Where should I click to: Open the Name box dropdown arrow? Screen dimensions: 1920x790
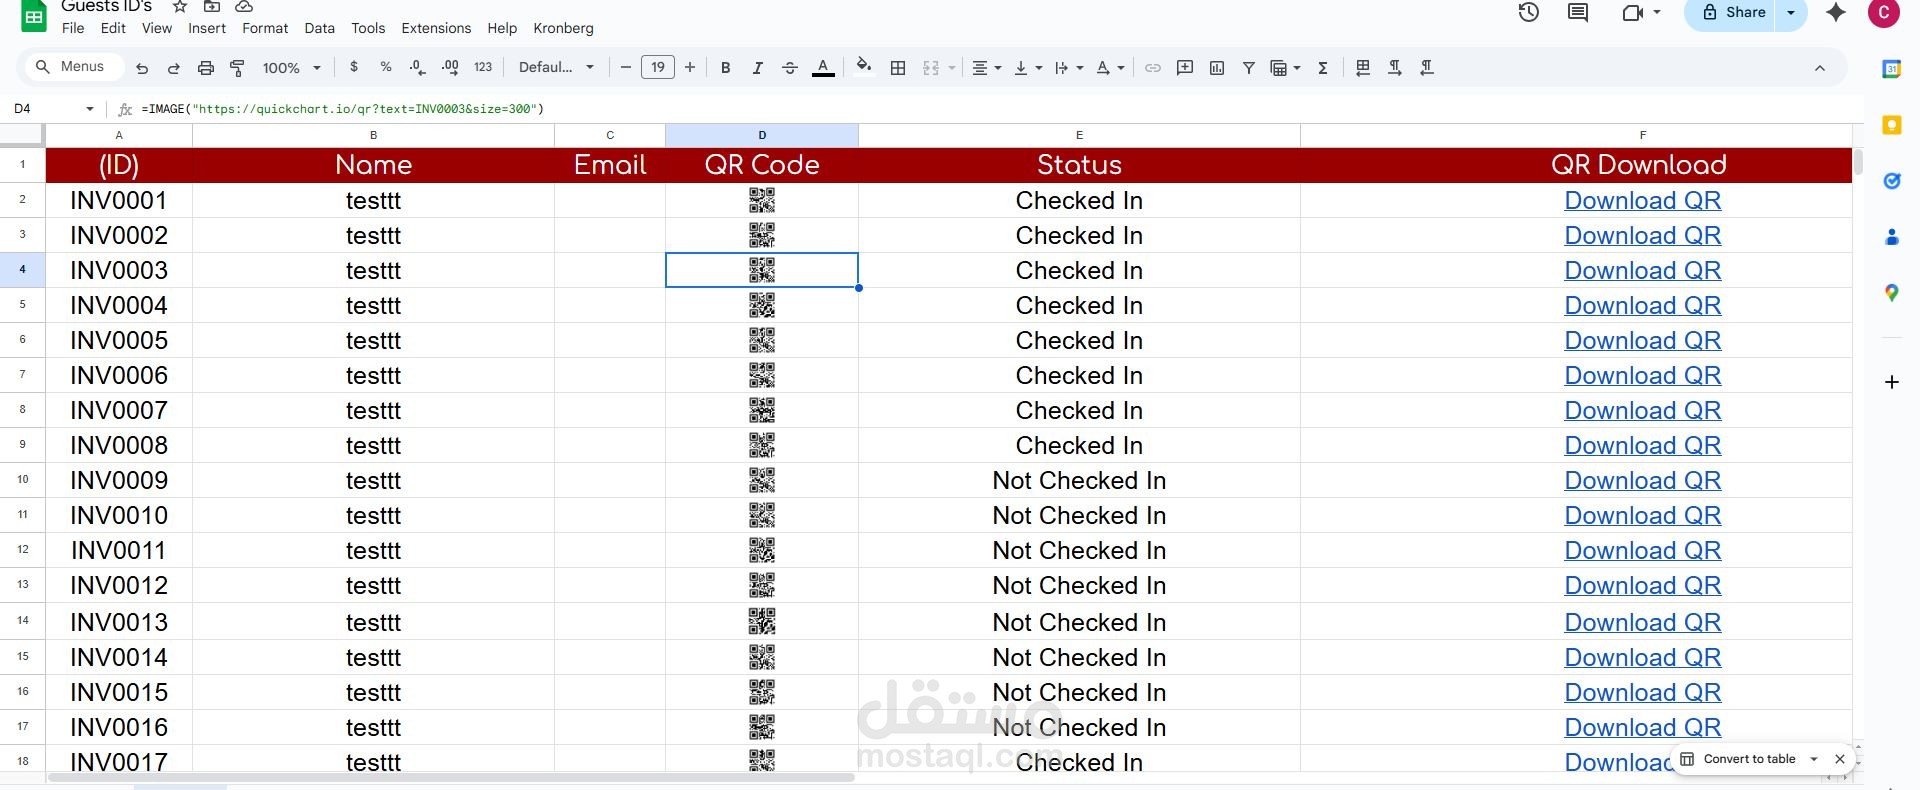point(90,108)
